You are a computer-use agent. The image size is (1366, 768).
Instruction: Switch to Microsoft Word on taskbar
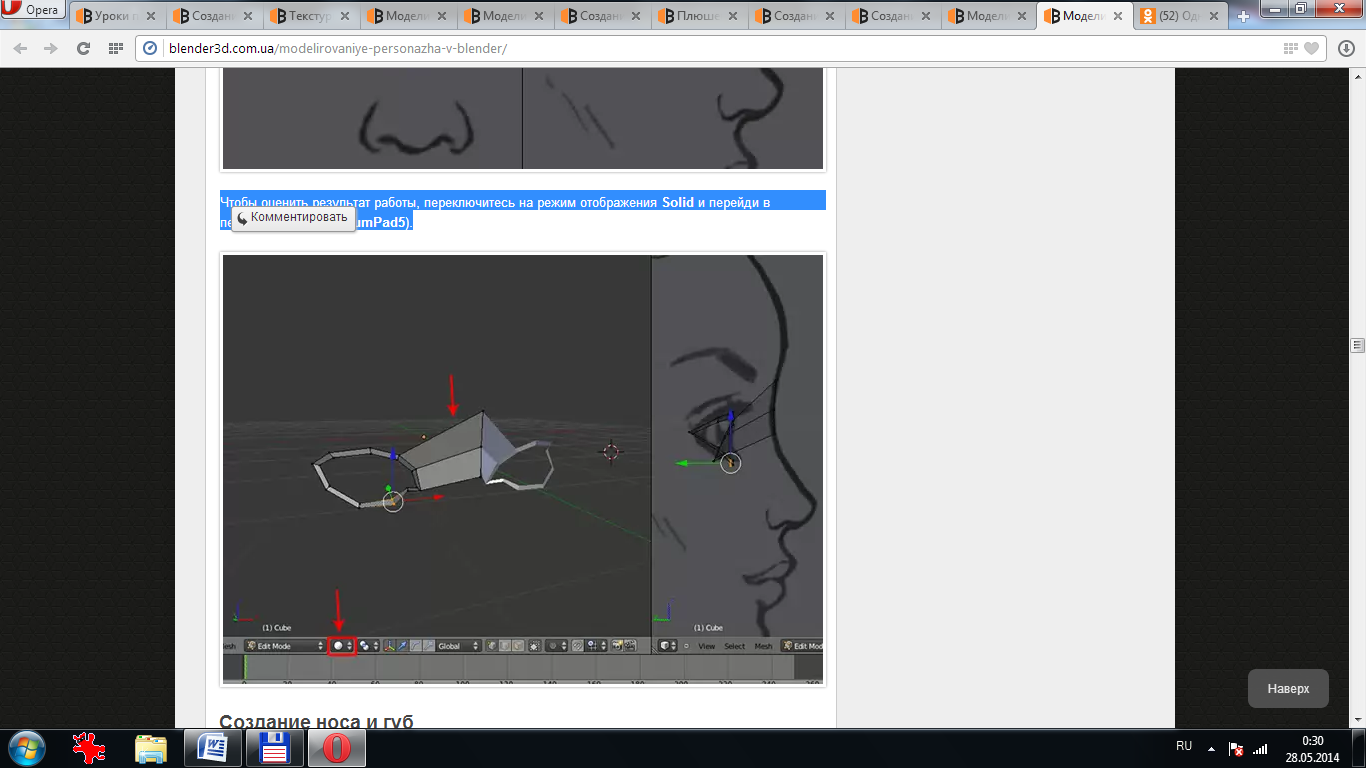pos(212,748)
